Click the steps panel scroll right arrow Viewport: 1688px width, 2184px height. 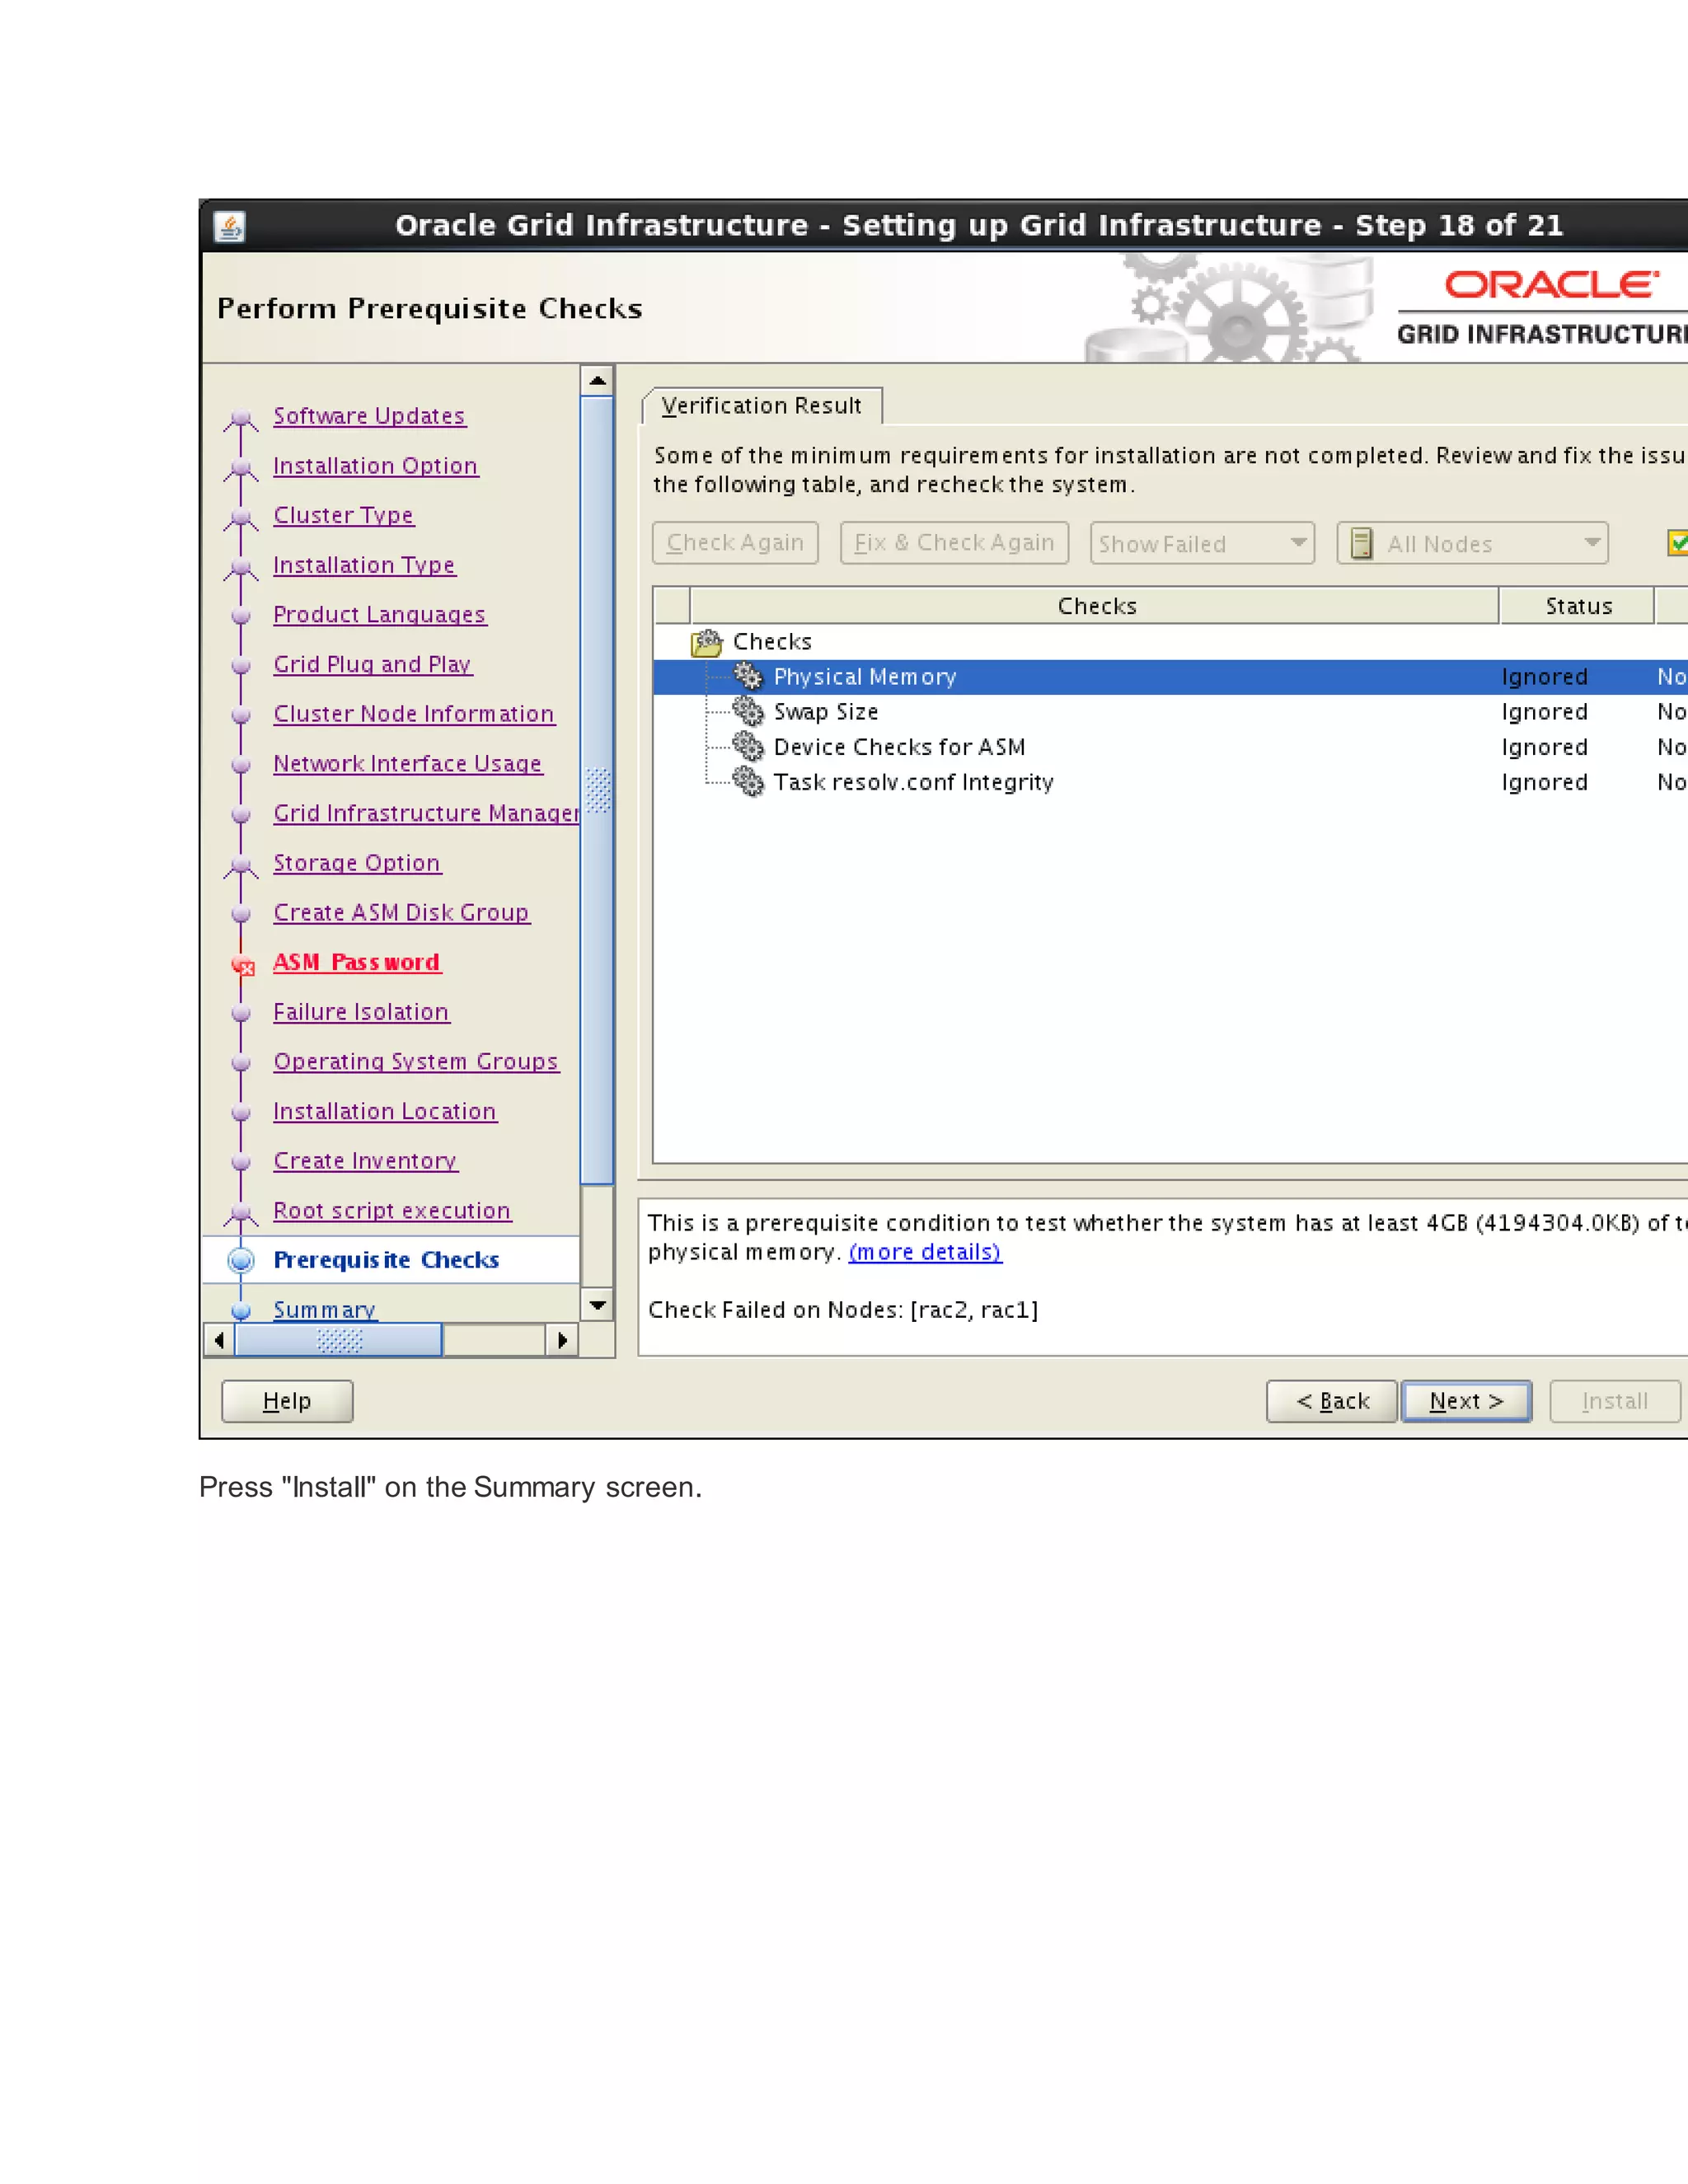[562, 1340]
